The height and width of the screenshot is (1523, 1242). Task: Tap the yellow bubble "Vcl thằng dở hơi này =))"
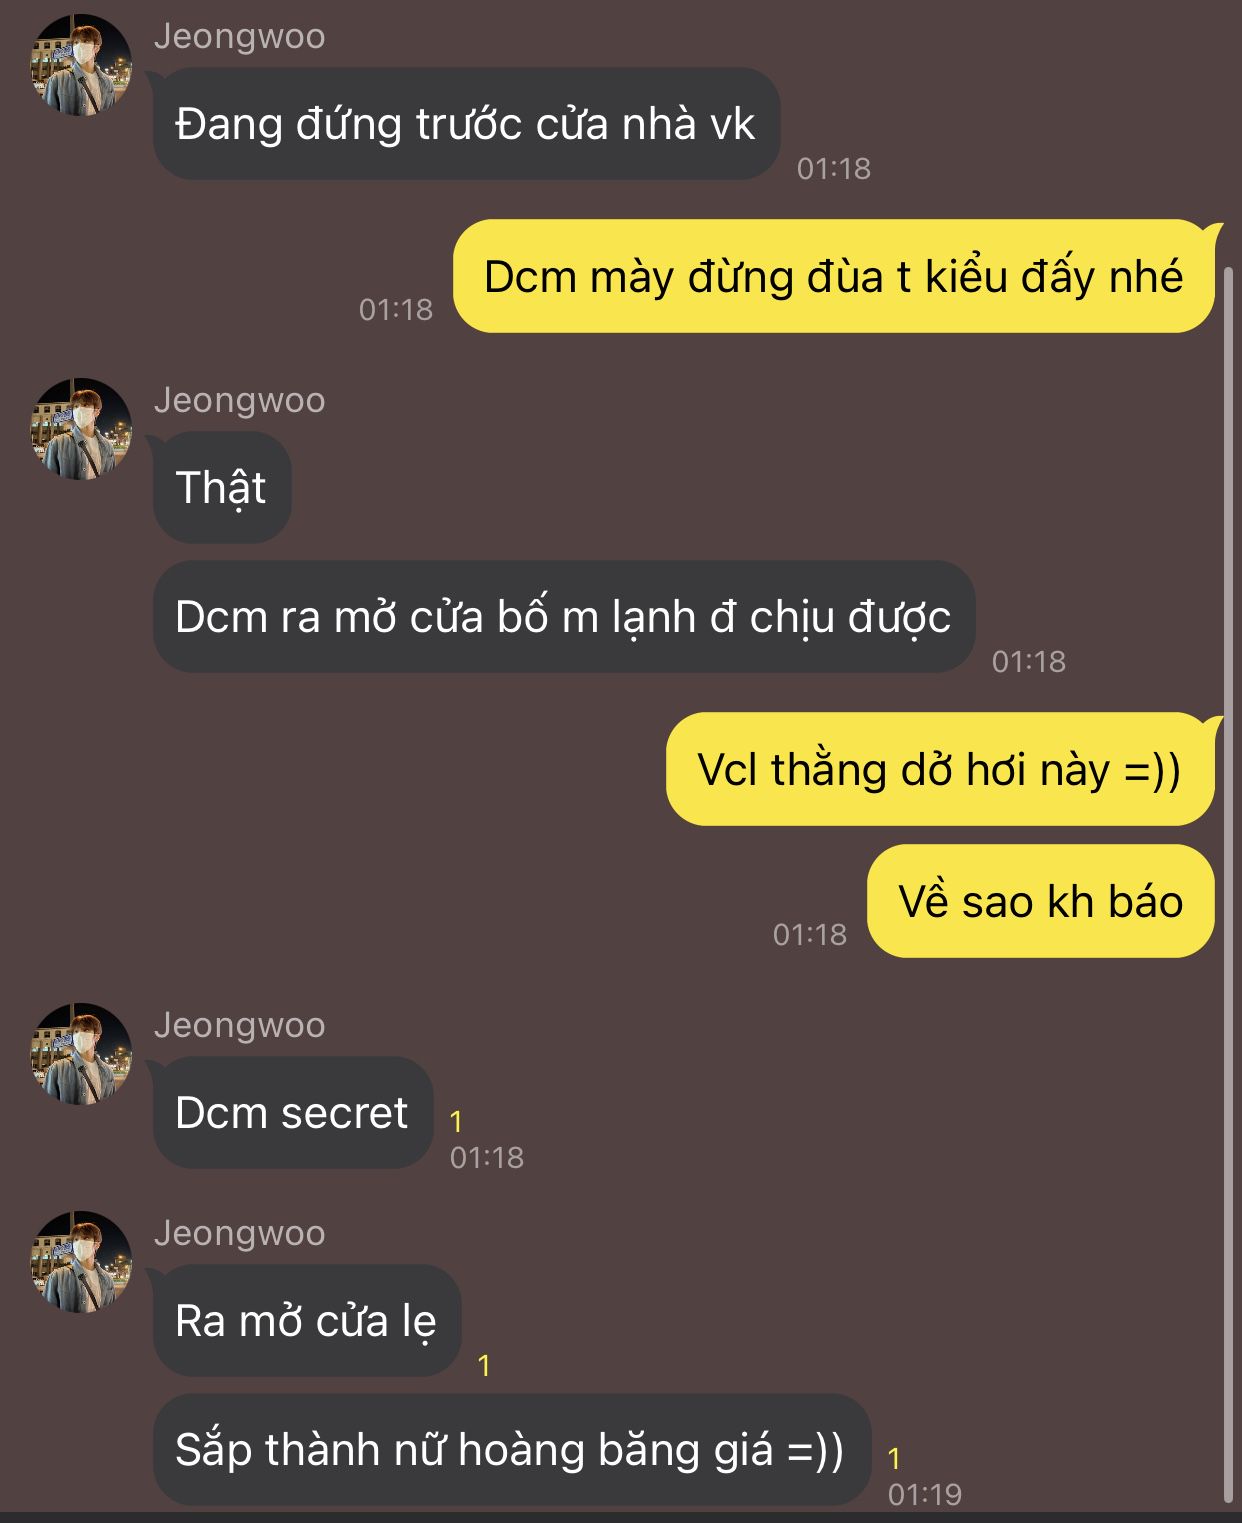(x=940, y=769)
